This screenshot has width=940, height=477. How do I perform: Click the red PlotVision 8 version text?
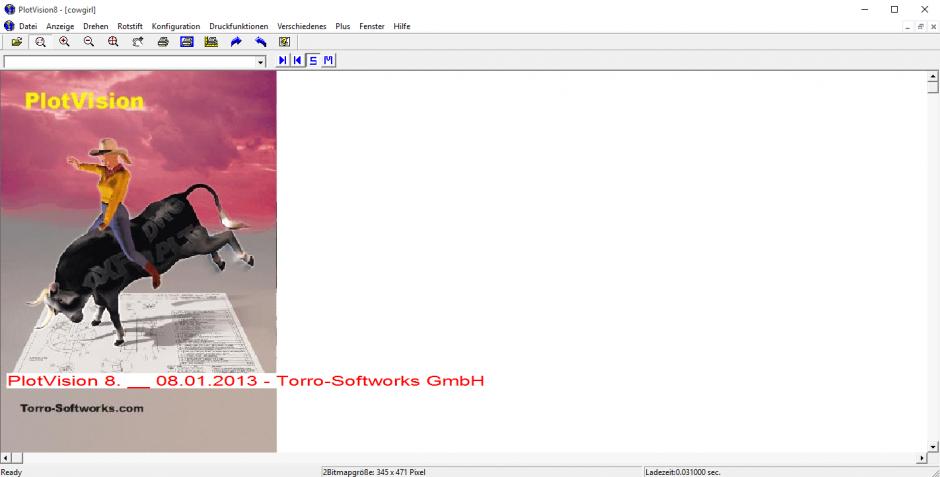pos(245,381)
